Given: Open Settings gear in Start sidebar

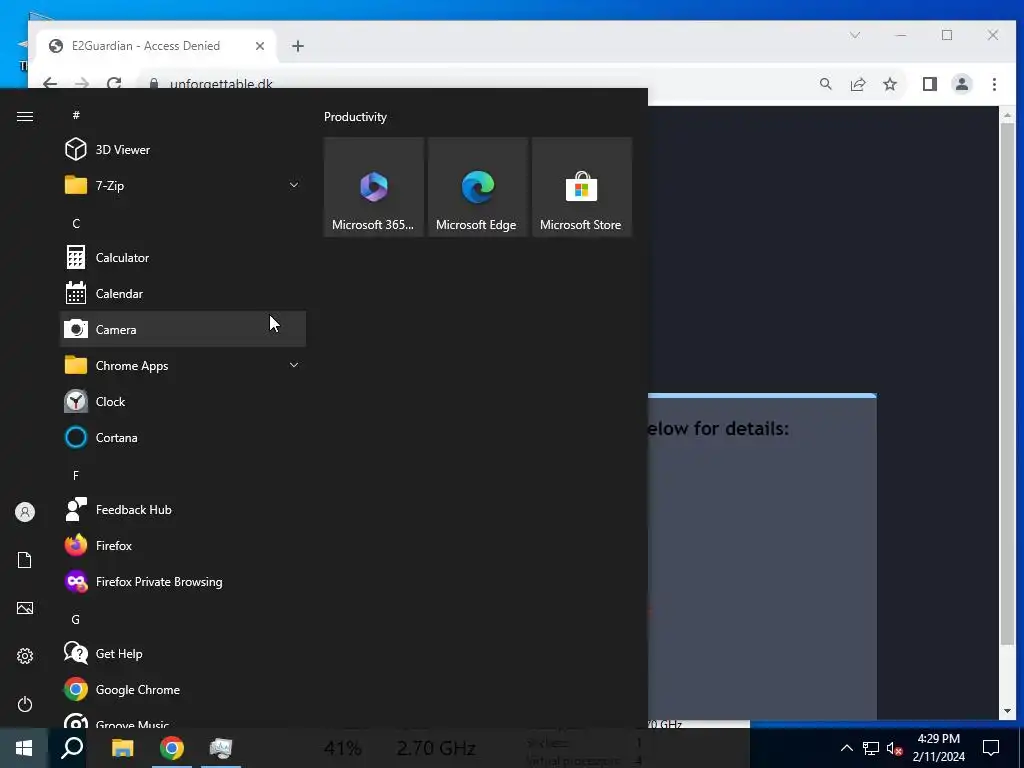Looking at the screenshot, I should pyautogui.click(x=25, y=656).
